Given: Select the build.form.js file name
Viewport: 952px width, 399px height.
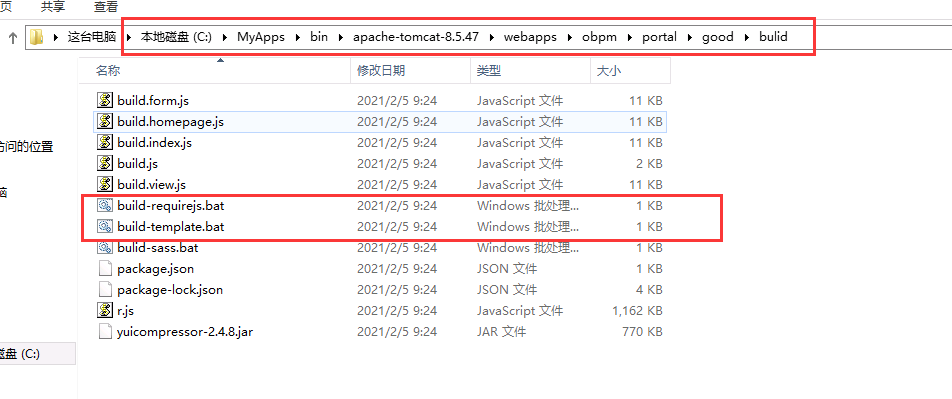Looking at the screenshot, I should (x=154, y=101).
